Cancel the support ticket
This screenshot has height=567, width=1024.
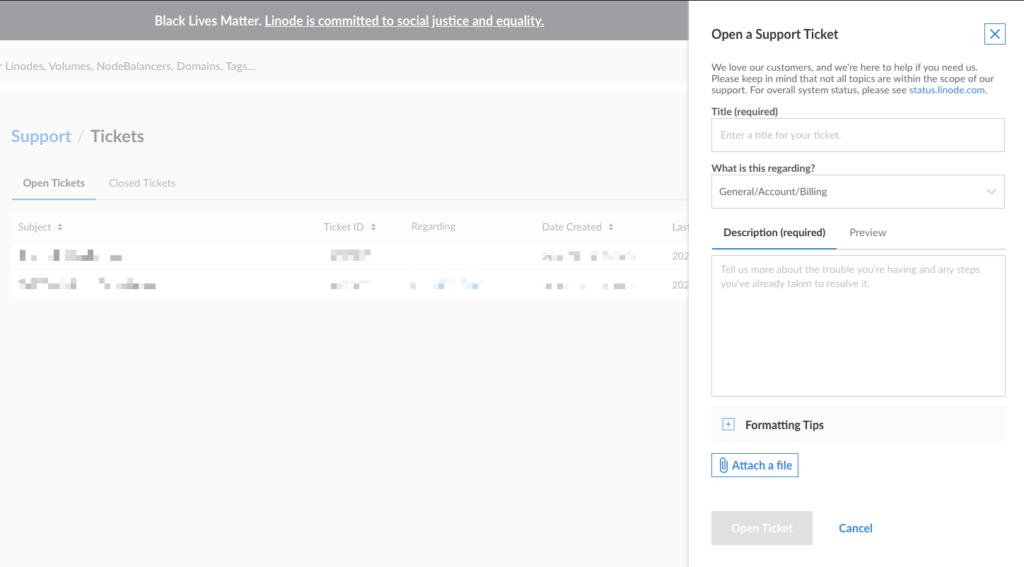[x=855, y=528]
